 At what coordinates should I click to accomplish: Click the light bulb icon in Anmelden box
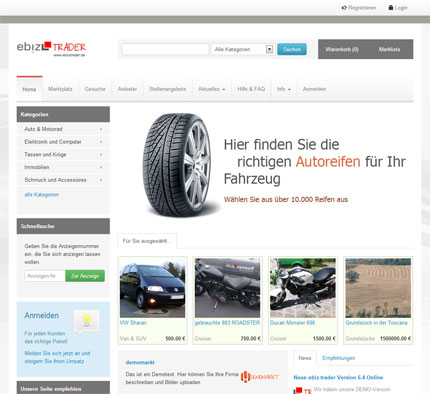click(87, 321)
